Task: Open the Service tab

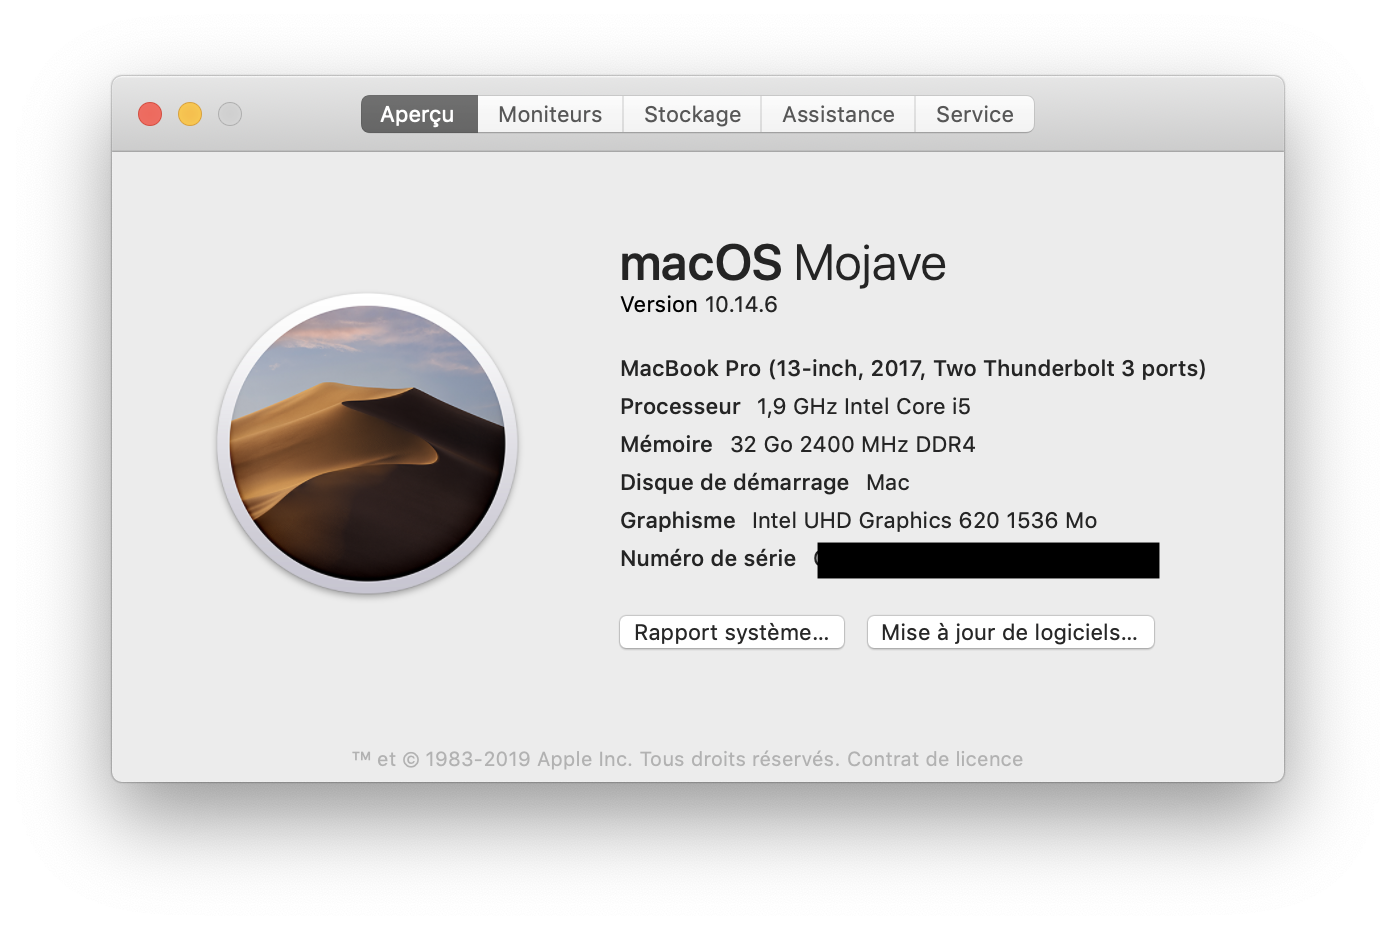Action: click(x=974, y=114)
